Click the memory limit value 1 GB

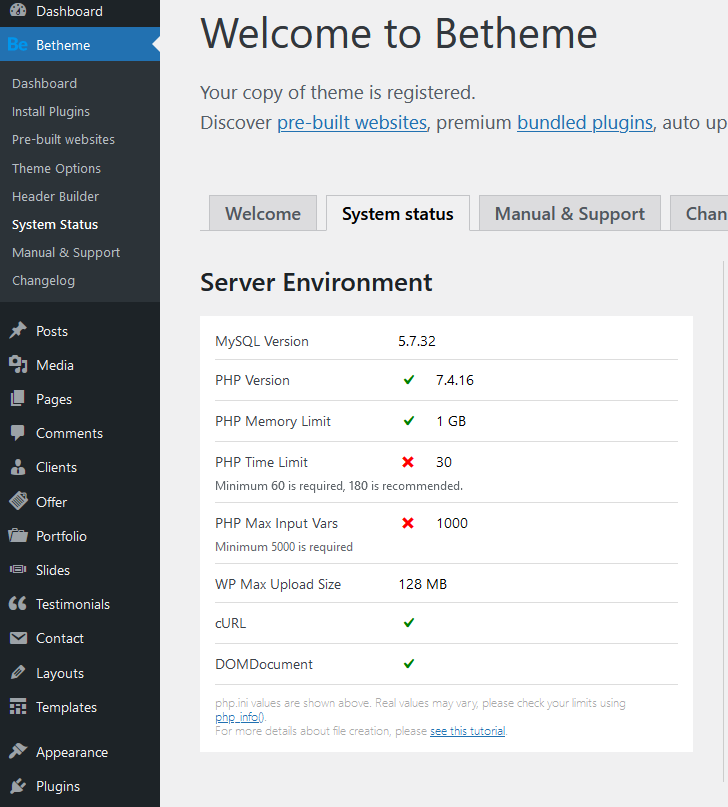pos(451,420)
